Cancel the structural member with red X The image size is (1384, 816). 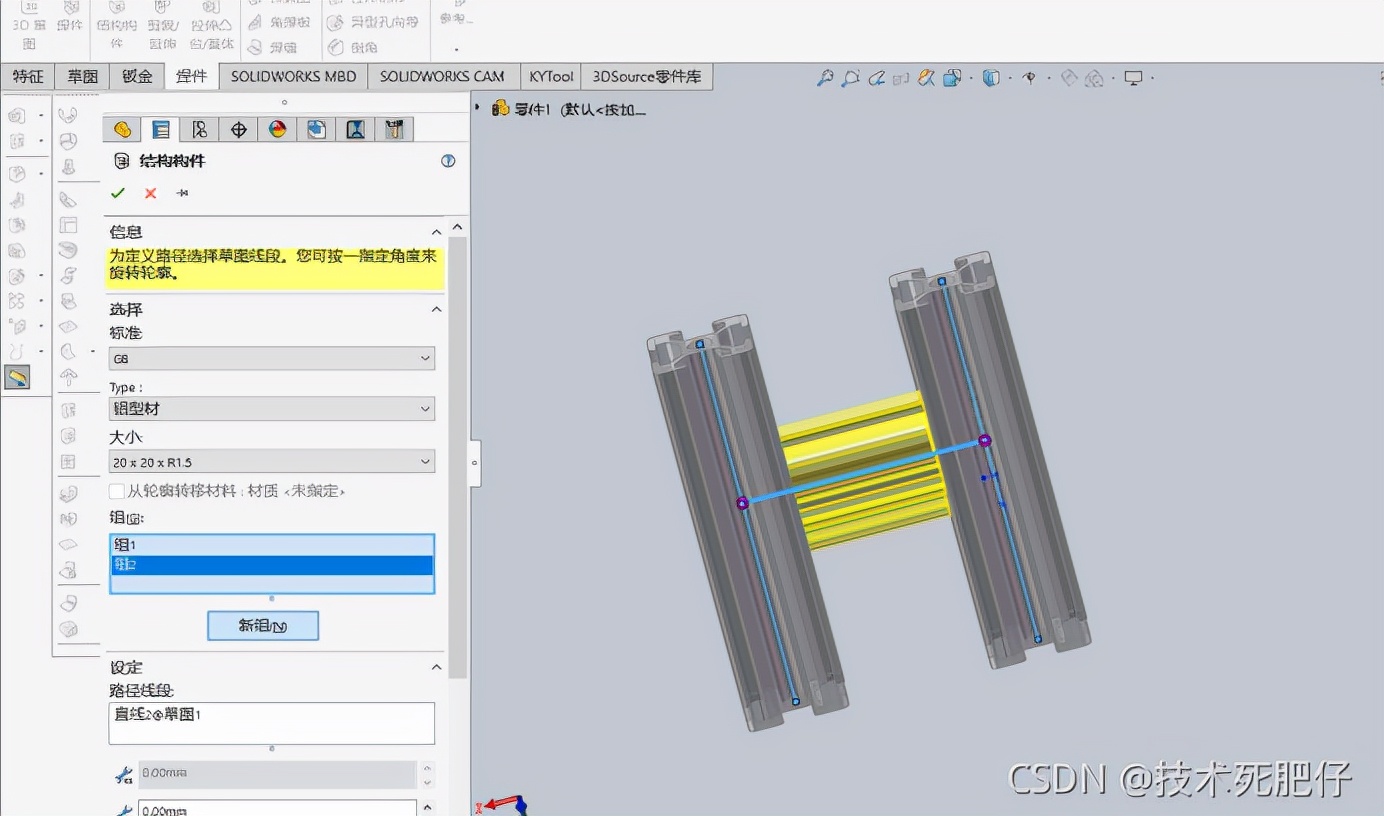click(x=150, y=193)
